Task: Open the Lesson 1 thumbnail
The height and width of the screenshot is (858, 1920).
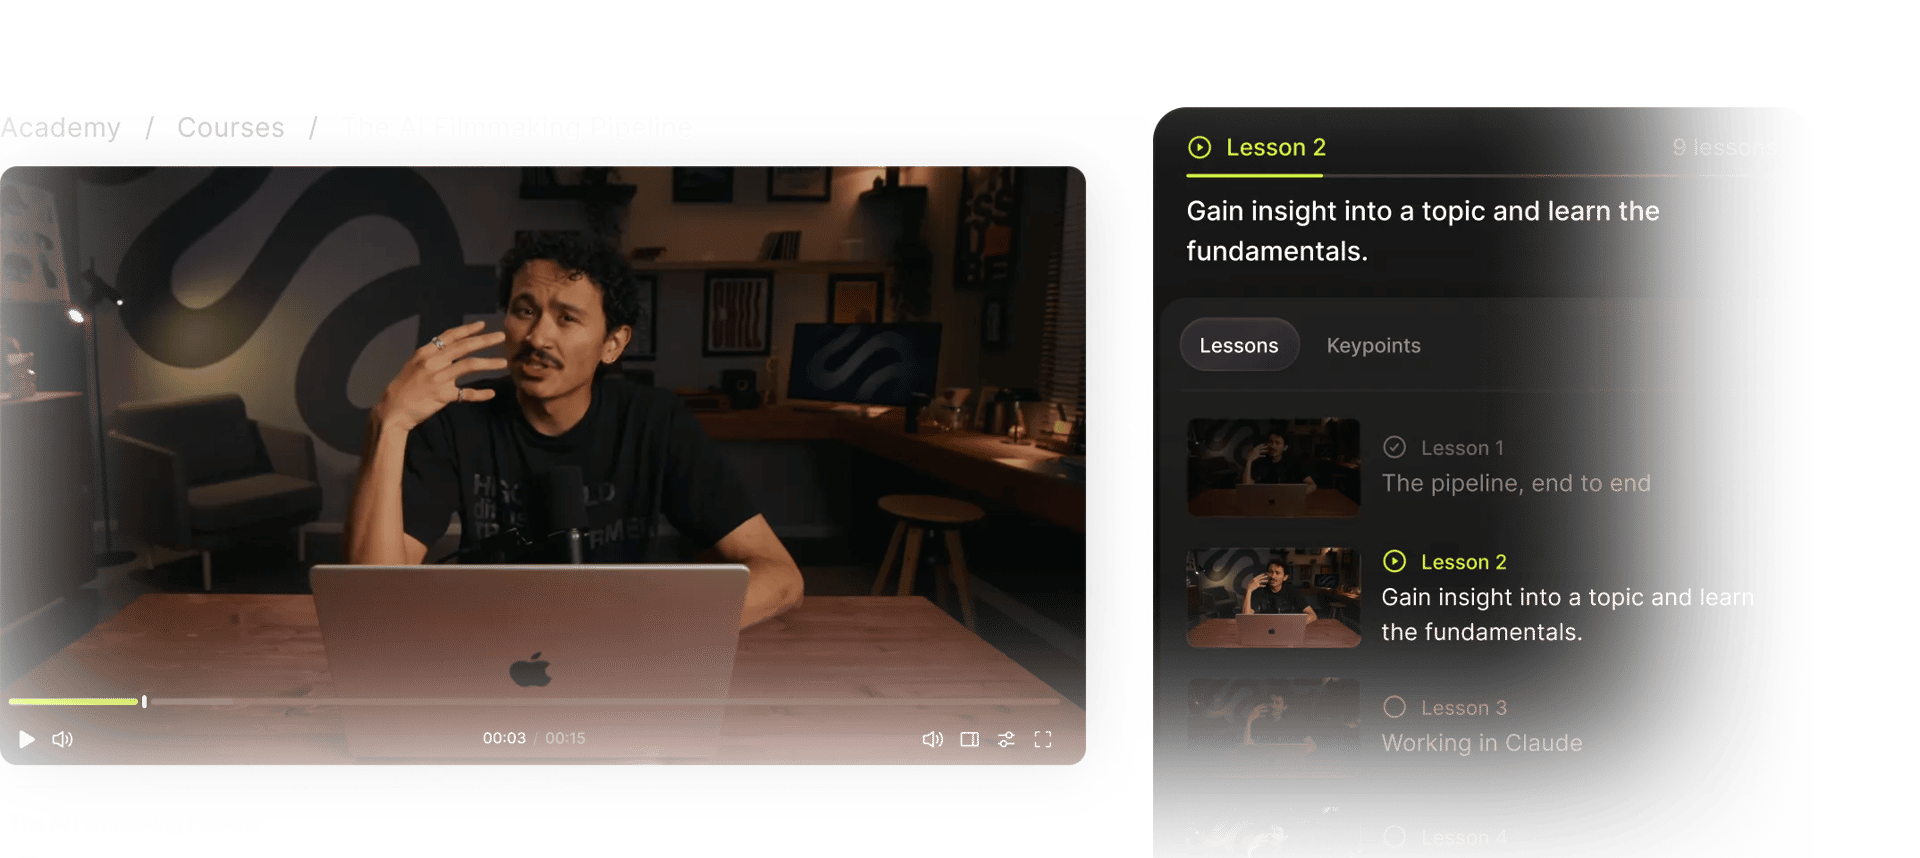Action: click(x=1273, y=467)
